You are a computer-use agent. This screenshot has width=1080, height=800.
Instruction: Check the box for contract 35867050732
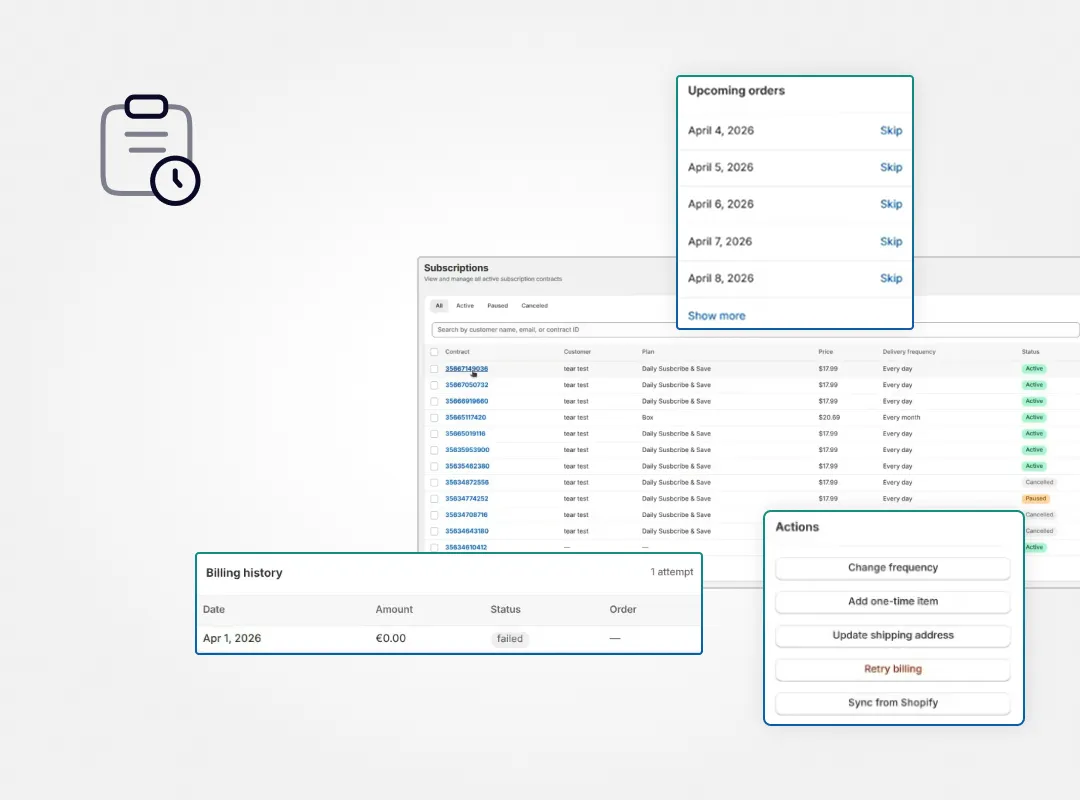point(434,385)
